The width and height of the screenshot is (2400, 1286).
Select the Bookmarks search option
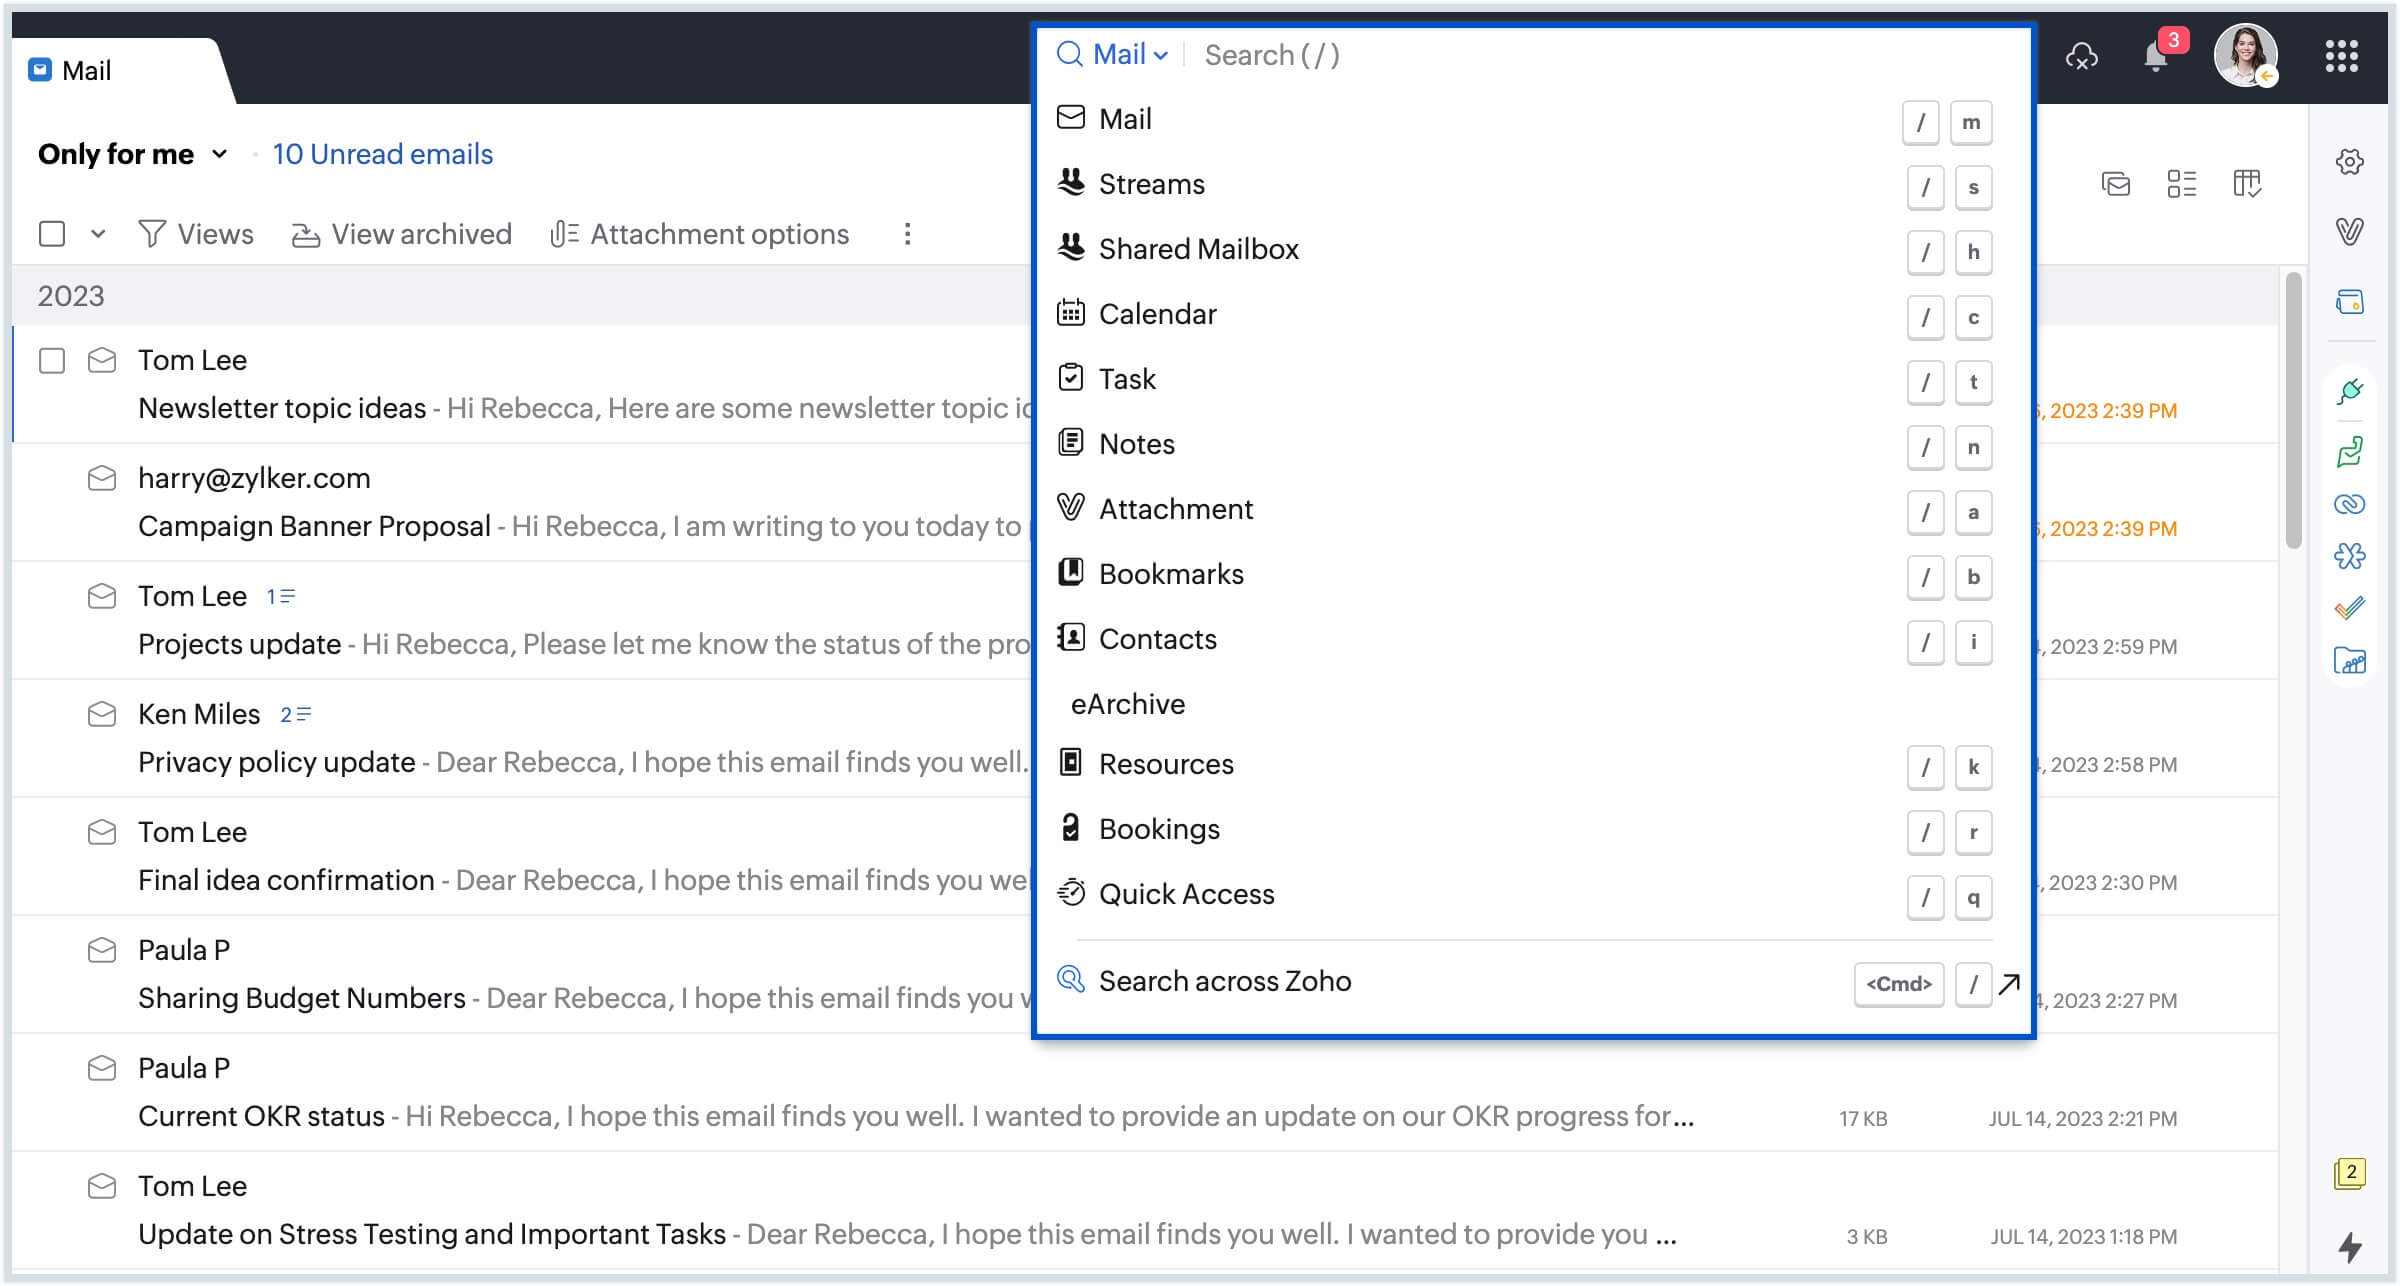pyautogui.click(x=1170, y=573)
